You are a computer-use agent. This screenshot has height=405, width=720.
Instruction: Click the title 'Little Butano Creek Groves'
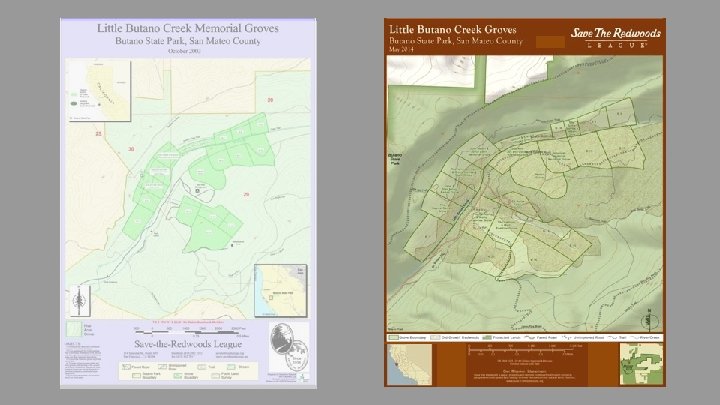tap(453, 29)
